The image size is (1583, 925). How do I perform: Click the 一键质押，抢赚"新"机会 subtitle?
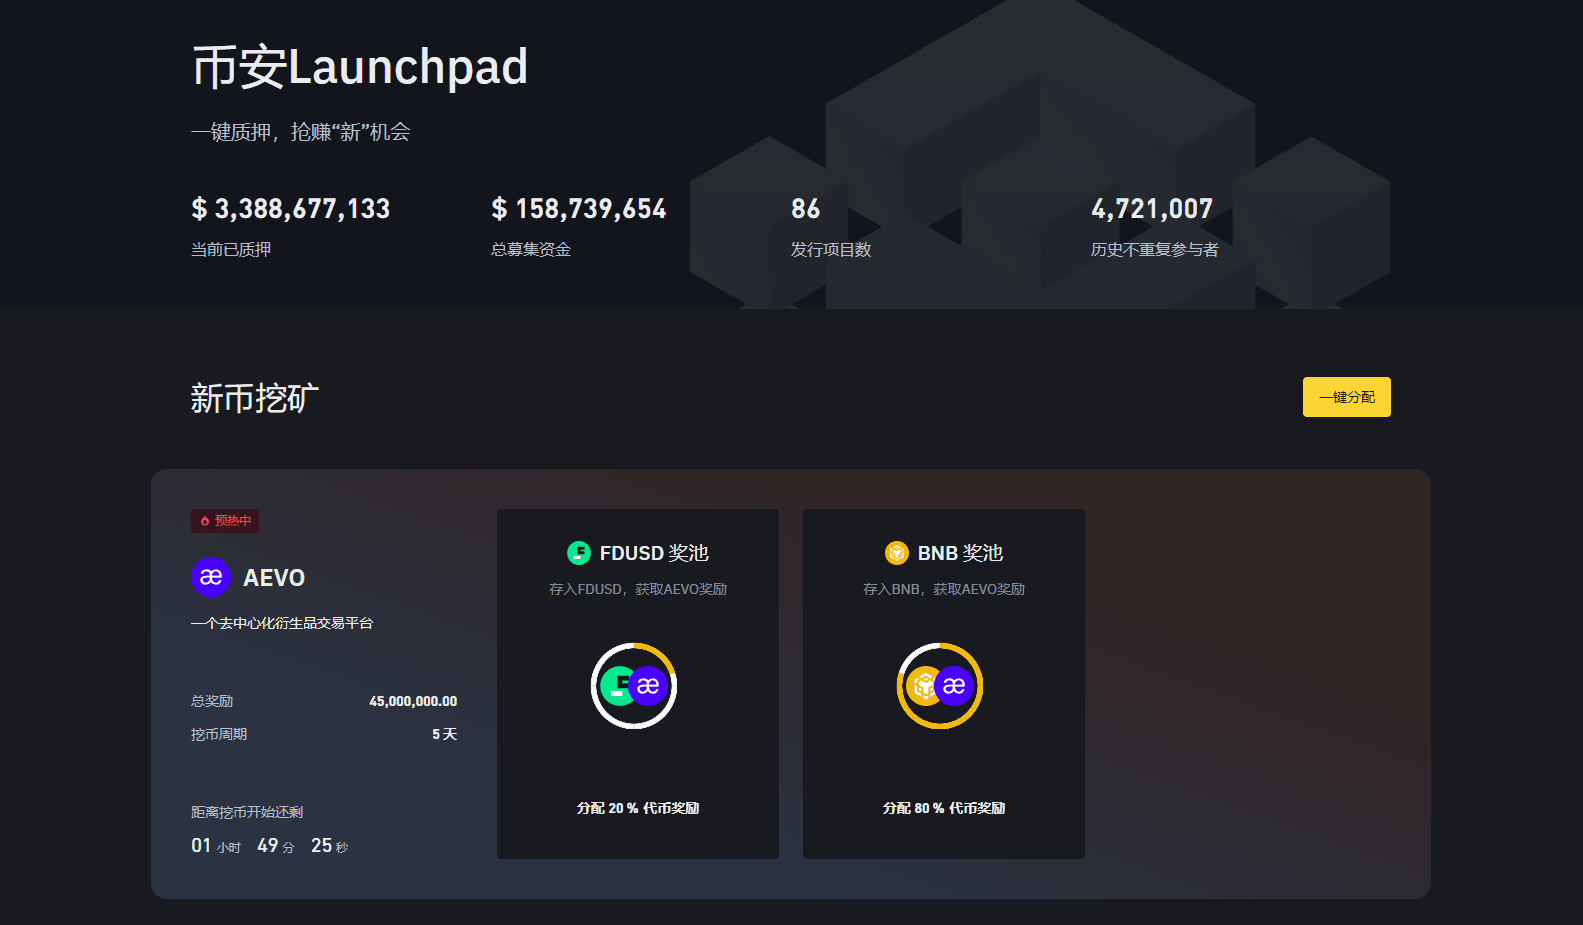coord(301,132)
